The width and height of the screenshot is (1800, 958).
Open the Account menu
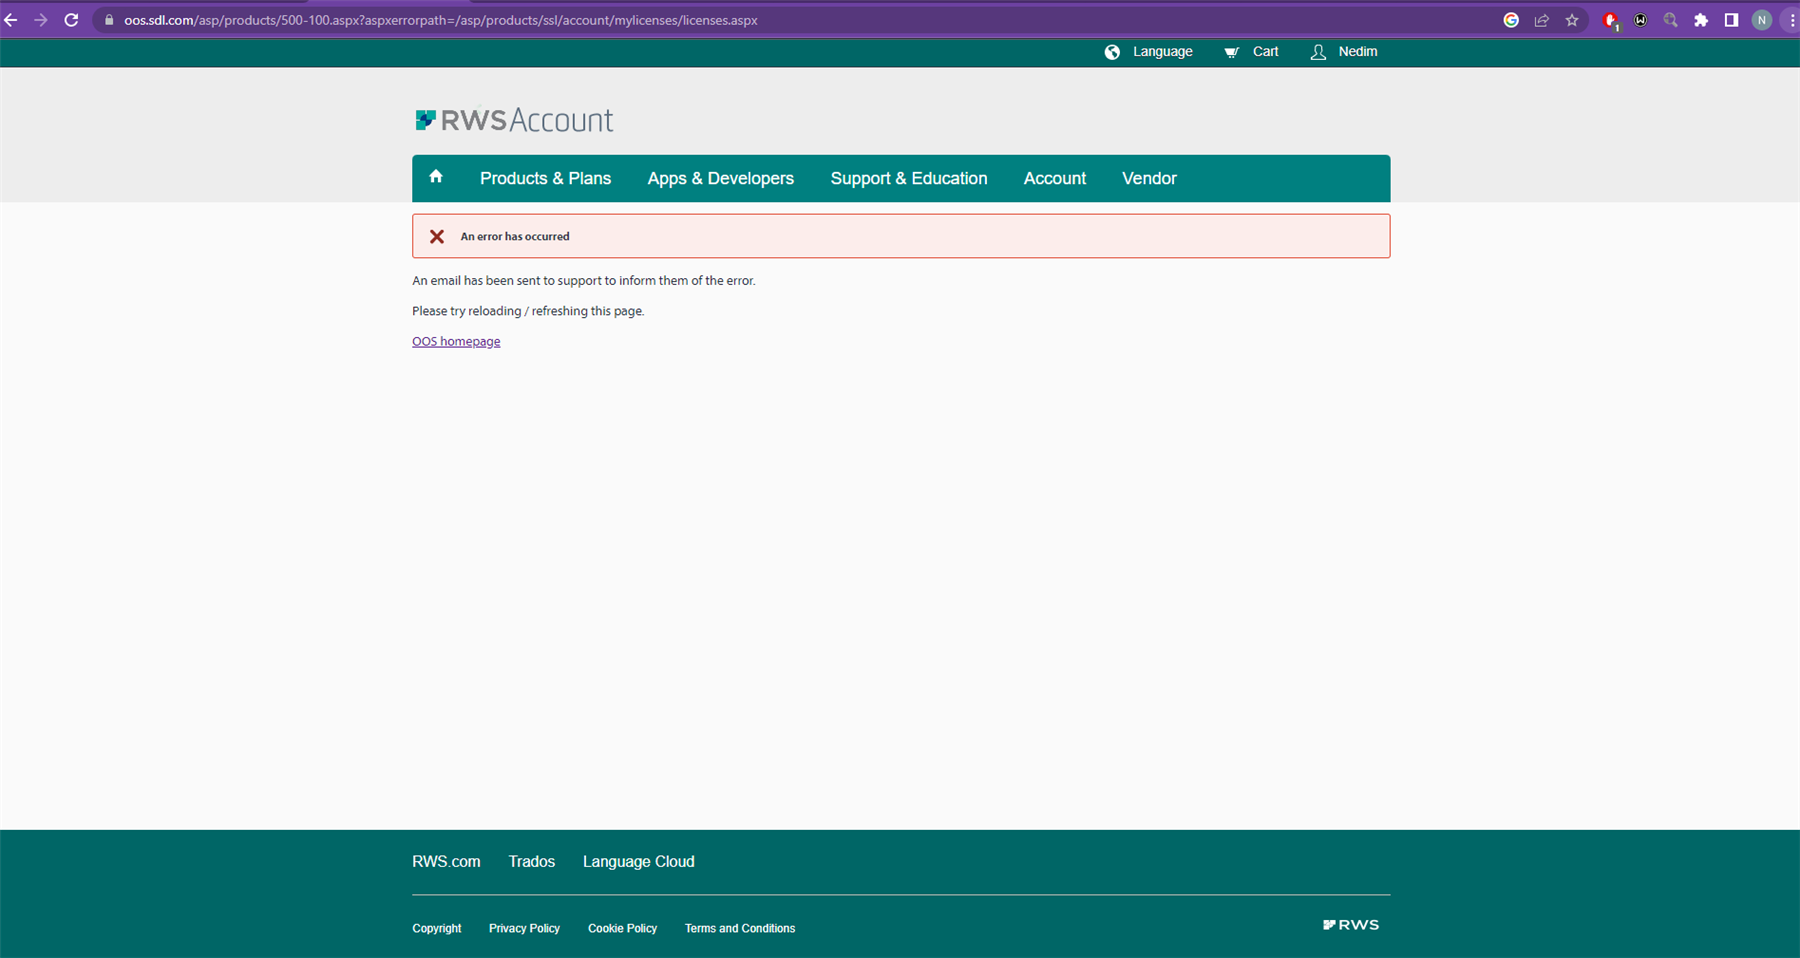tap(1055, 178)
